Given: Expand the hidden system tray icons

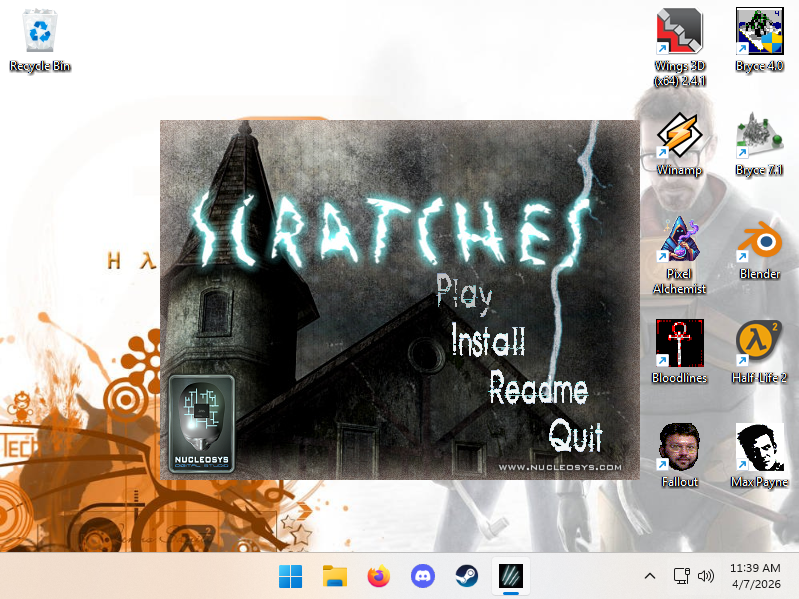Looking at the screenshot, I should pos(650,576).
